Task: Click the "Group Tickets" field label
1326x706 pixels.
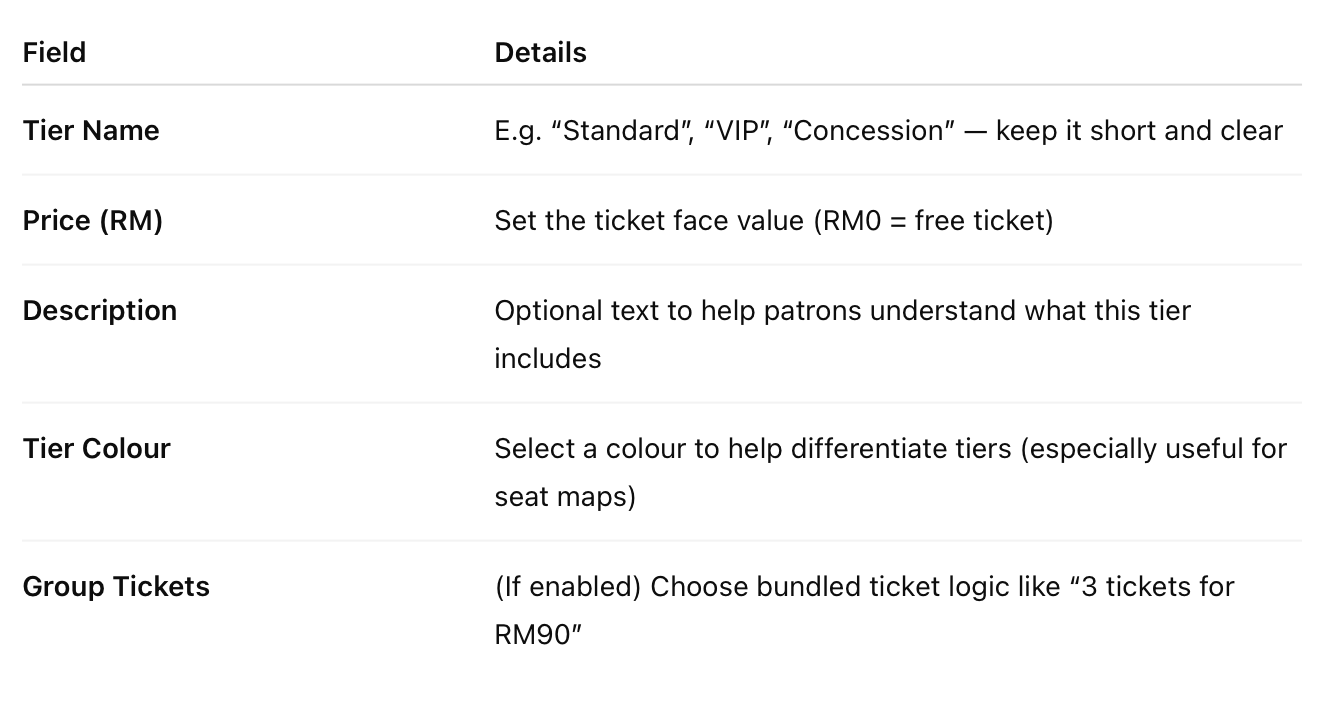Action: click(x=116, y=586)
